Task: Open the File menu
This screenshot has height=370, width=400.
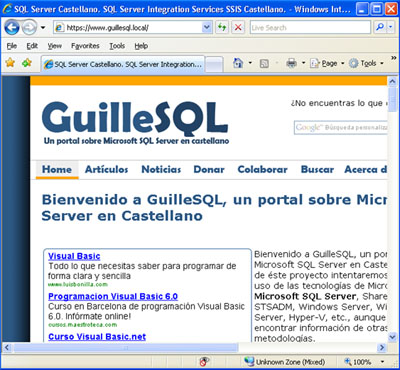Action: click(x=12, y=46)
